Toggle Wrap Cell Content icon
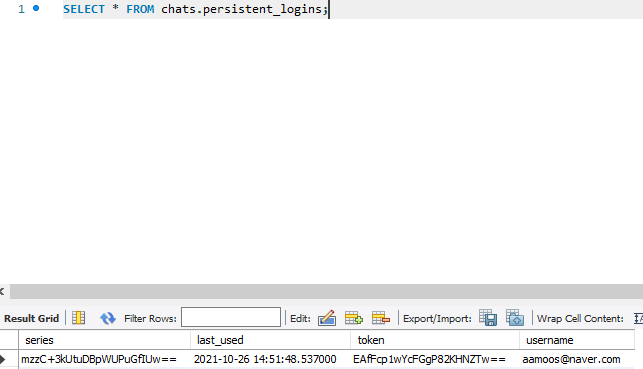Viewport: 643px width, 369px height. click(x=638, y=319)
